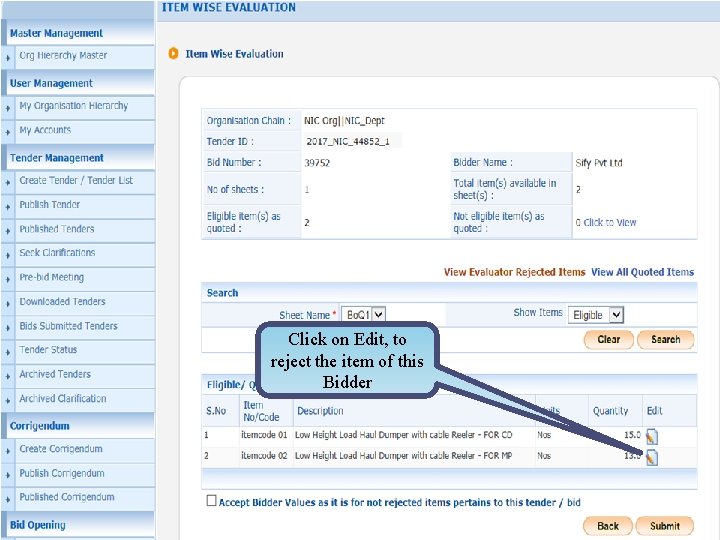Screen dimensions: 720x540
Task: Go to Published Tenders menu item
Action: click(x=57, y=229)
